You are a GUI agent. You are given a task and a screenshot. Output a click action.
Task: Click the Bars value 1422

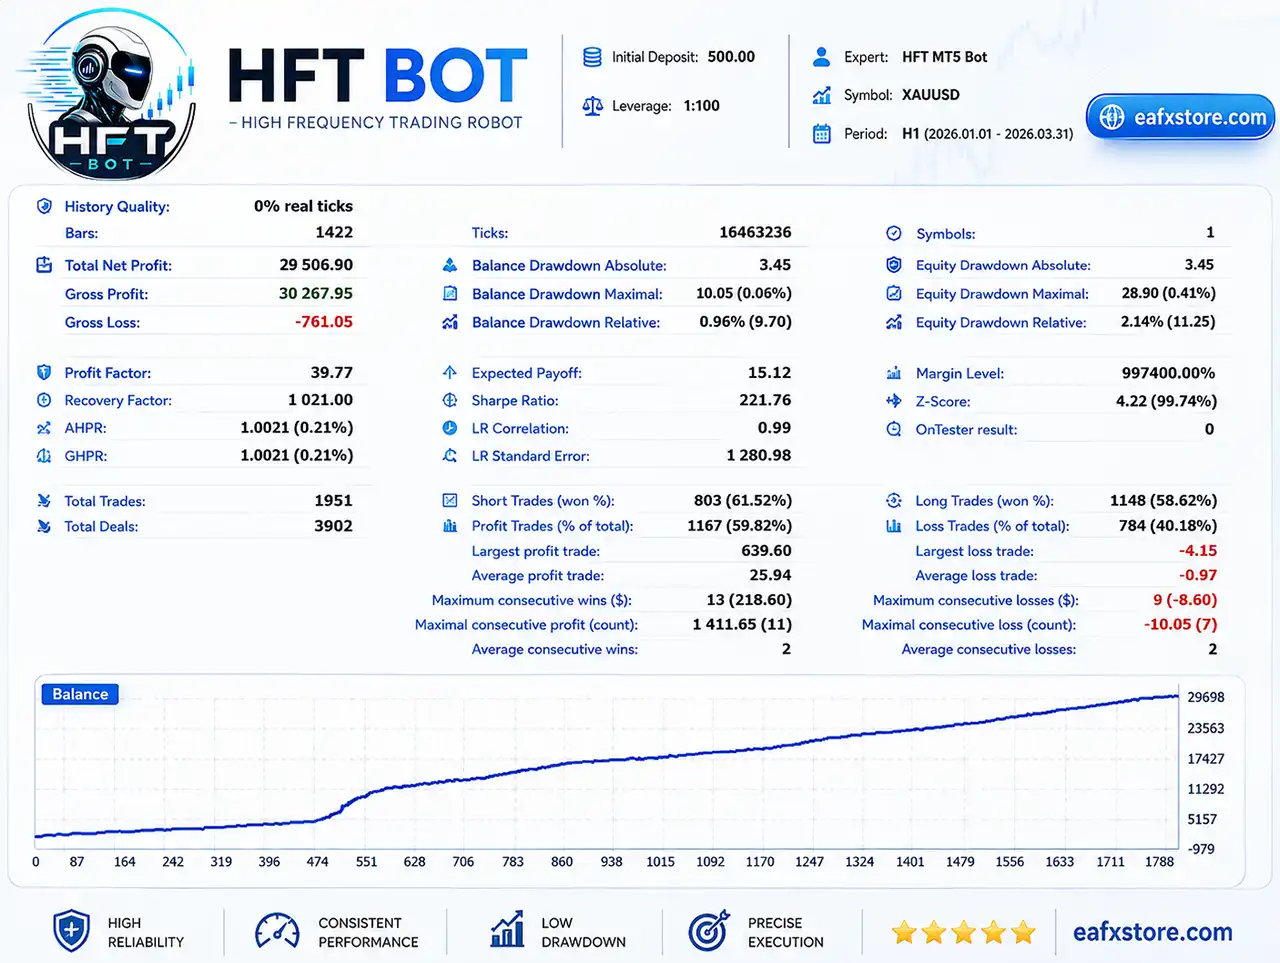(334, 232)
